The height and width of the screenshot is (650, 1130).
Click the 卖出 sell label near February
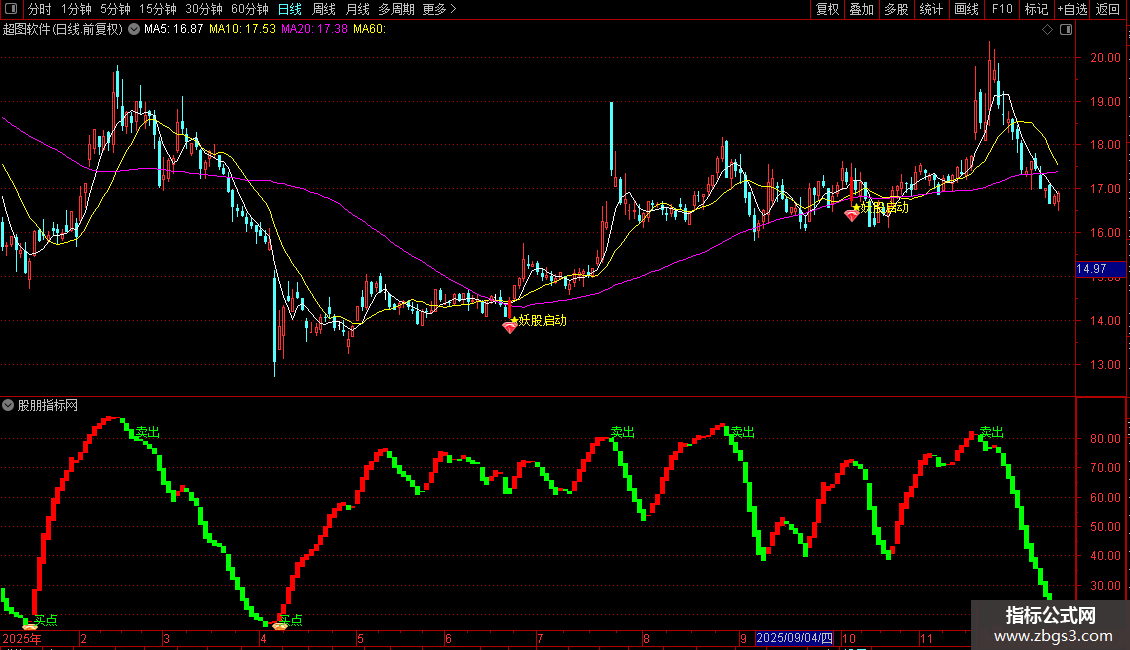[x=148, y=432]
